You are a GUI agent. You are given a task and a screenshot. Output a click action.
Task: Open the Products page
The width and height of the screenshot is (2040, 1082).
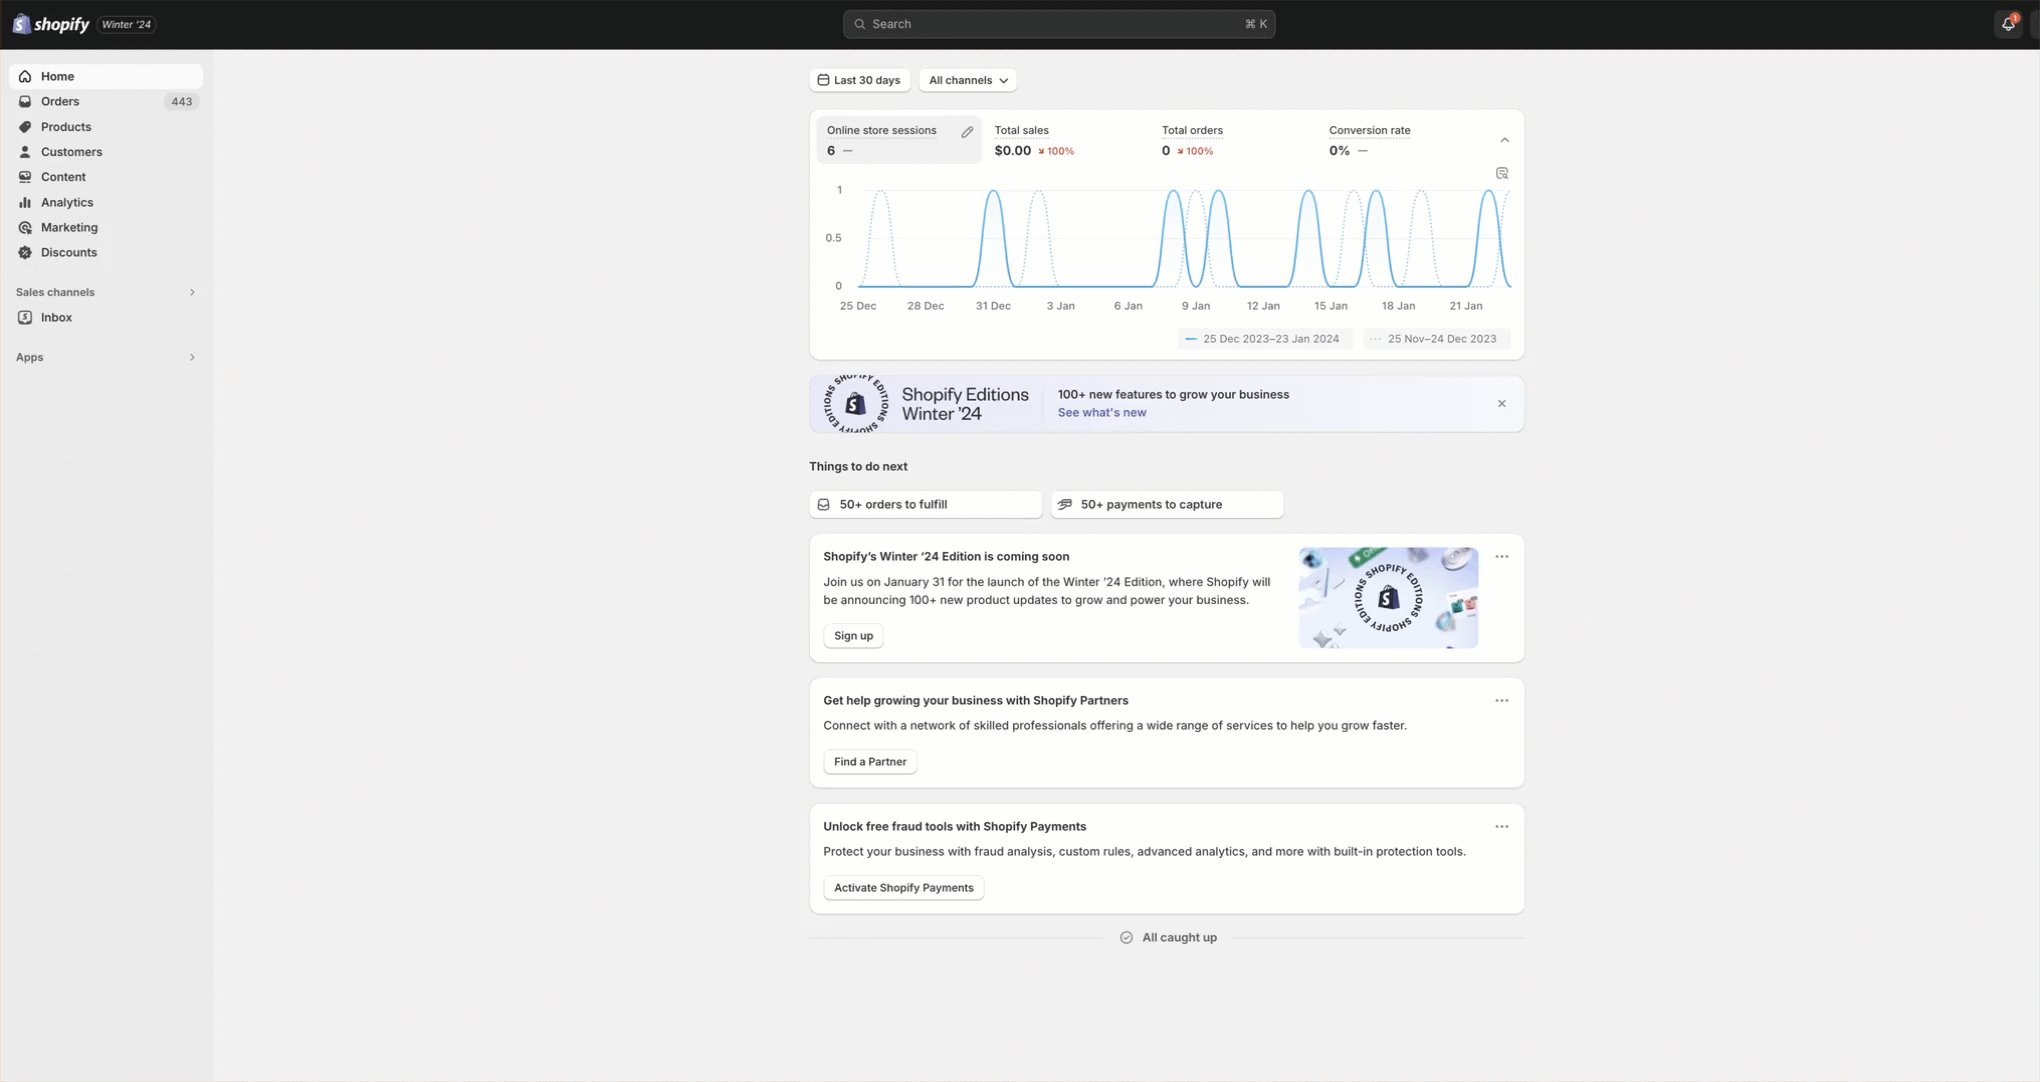[x=106, y=127]
